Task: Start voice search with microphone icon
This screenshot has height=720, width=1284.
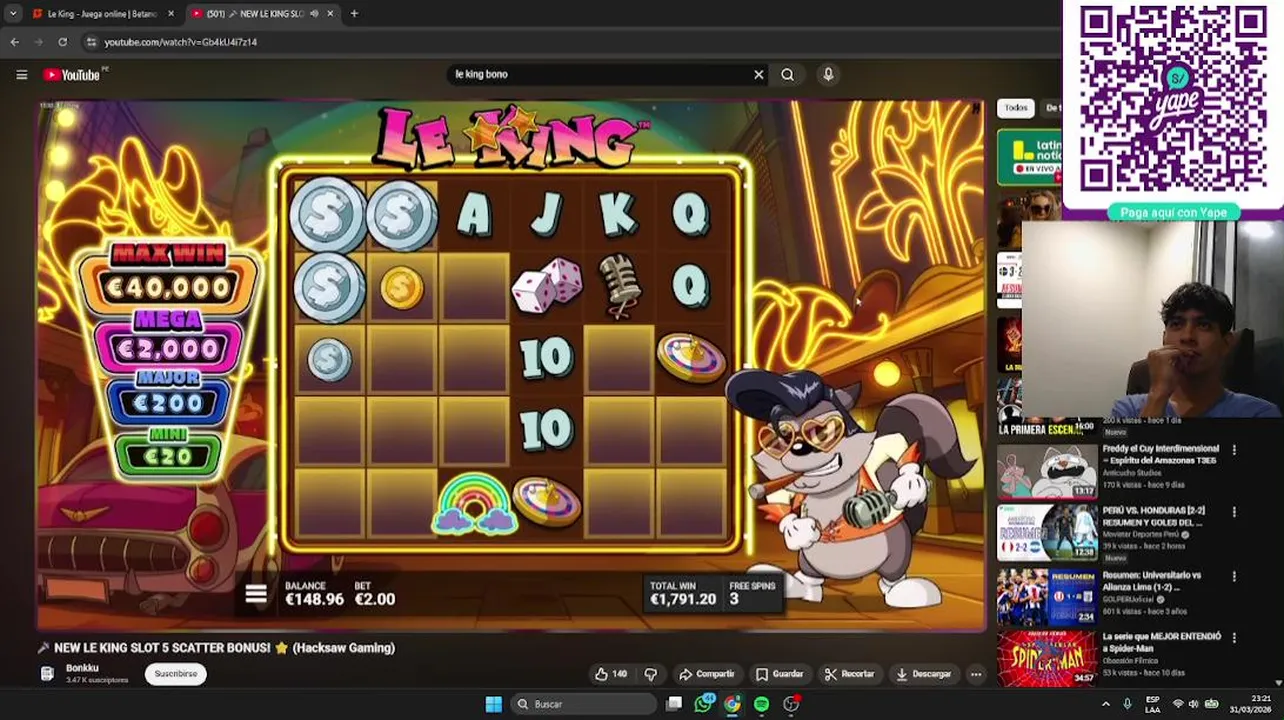Action: pos(828,74)
